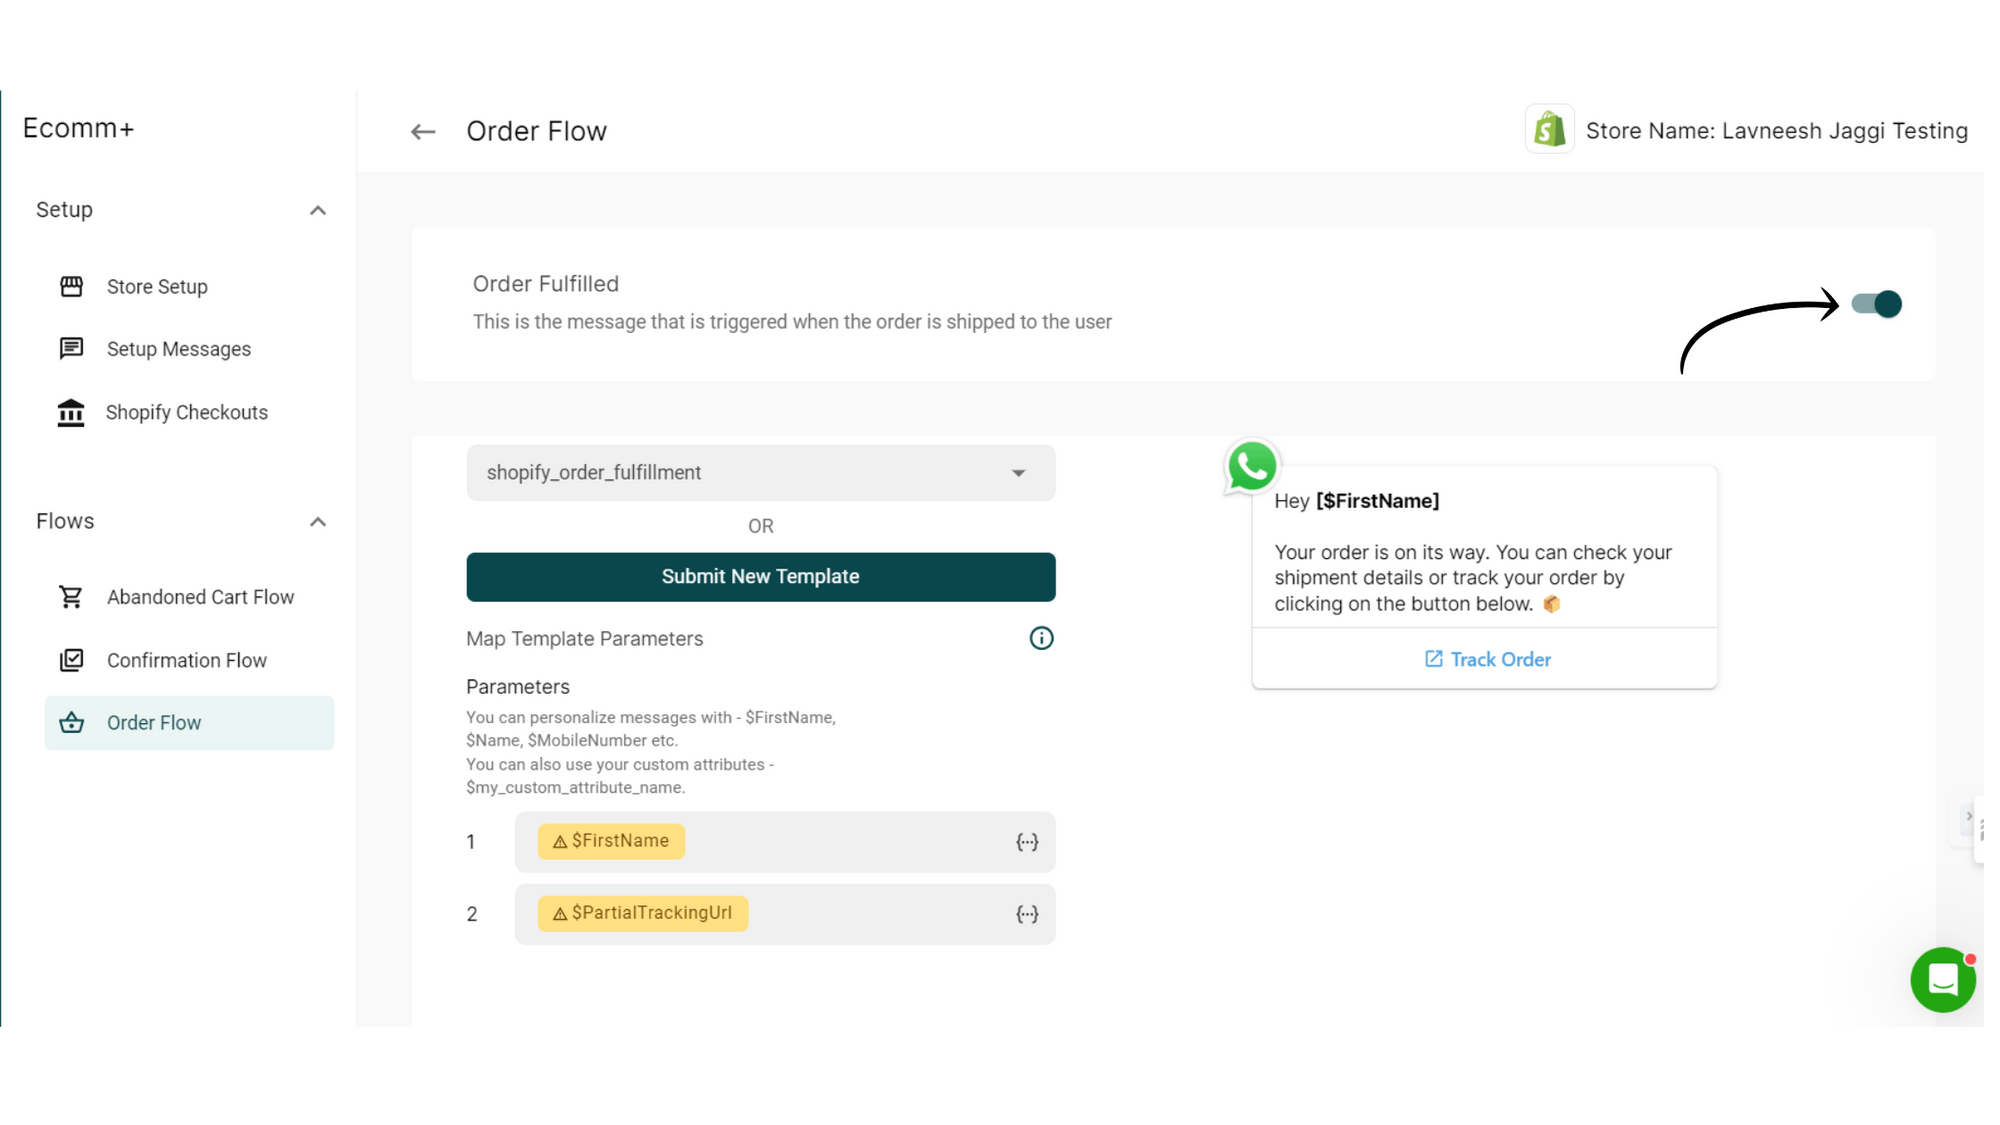Click the Submit New Template button
Image resolution: width=2000 pixels, height=1125 pixels.
coord(760,576)
